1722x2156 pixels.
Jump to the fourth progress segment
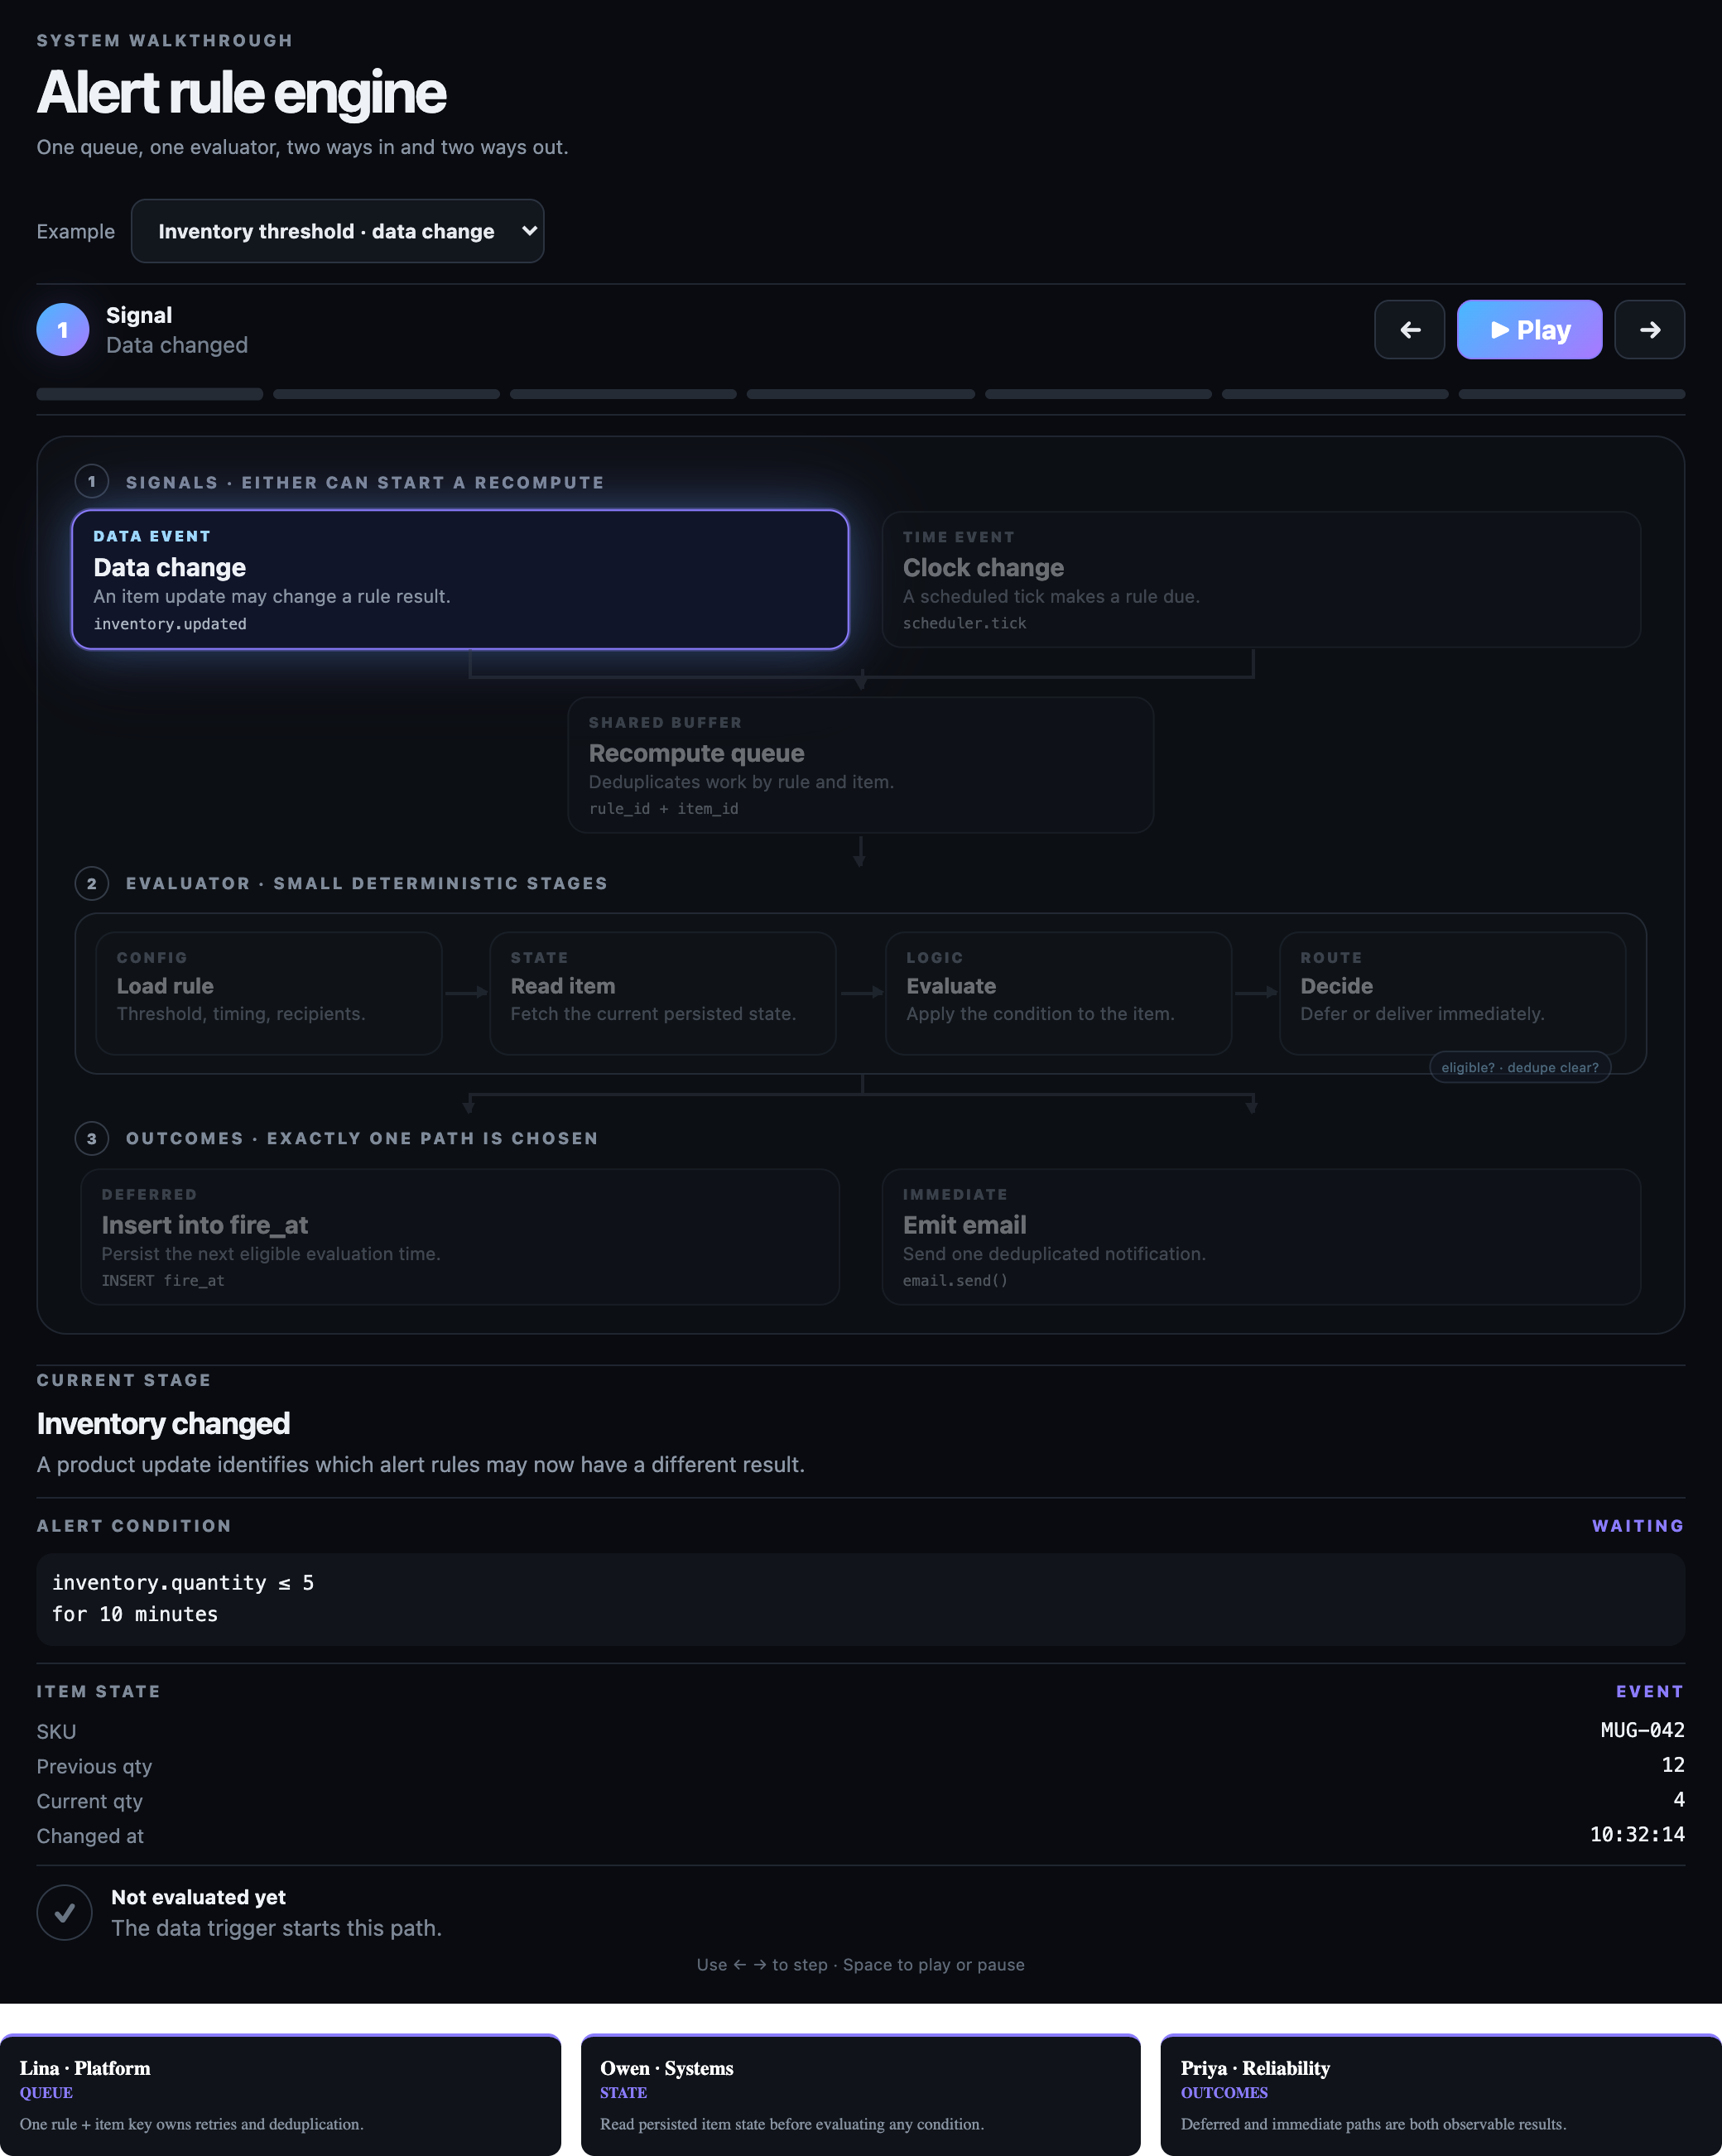click(860, 394)
